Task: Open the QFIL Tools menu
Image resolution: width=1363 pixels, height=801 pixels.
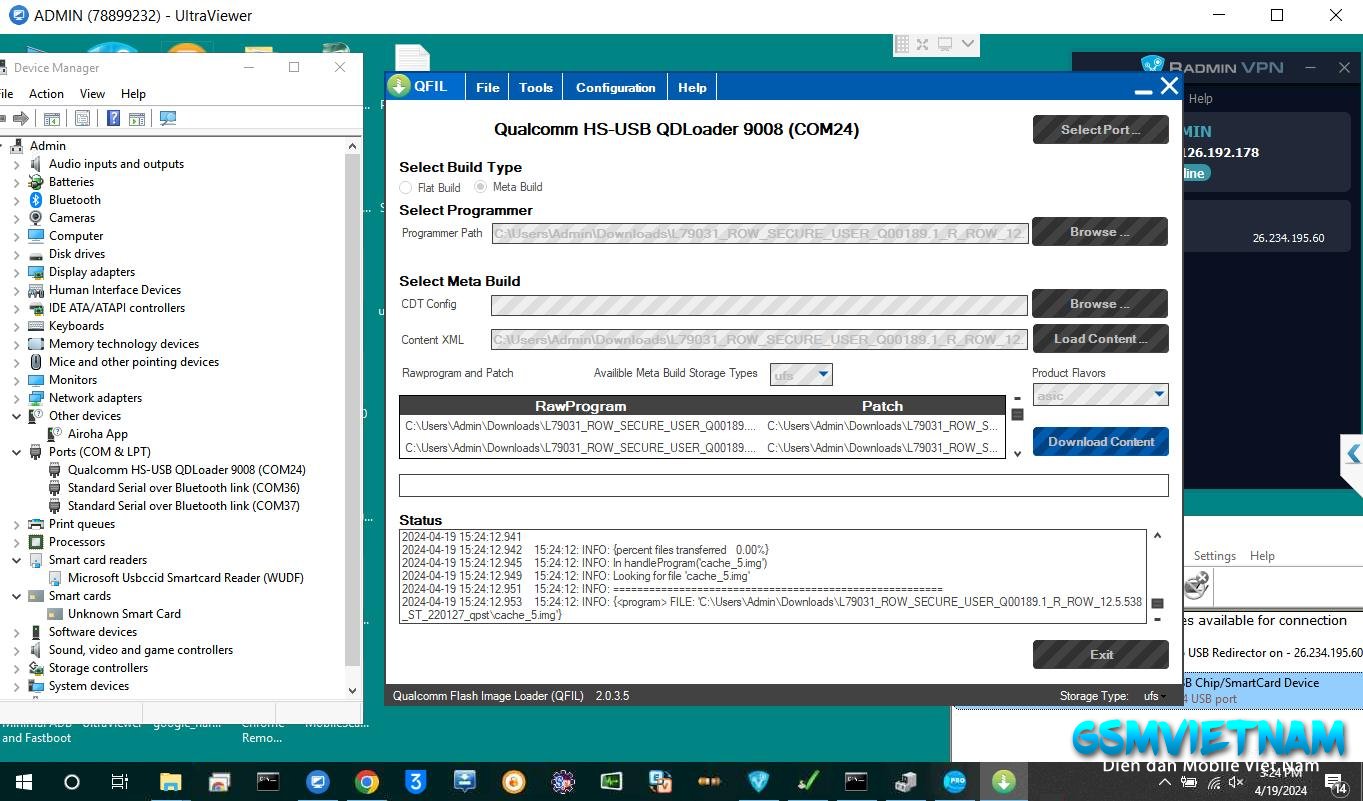Action: (x=536, y=87)
